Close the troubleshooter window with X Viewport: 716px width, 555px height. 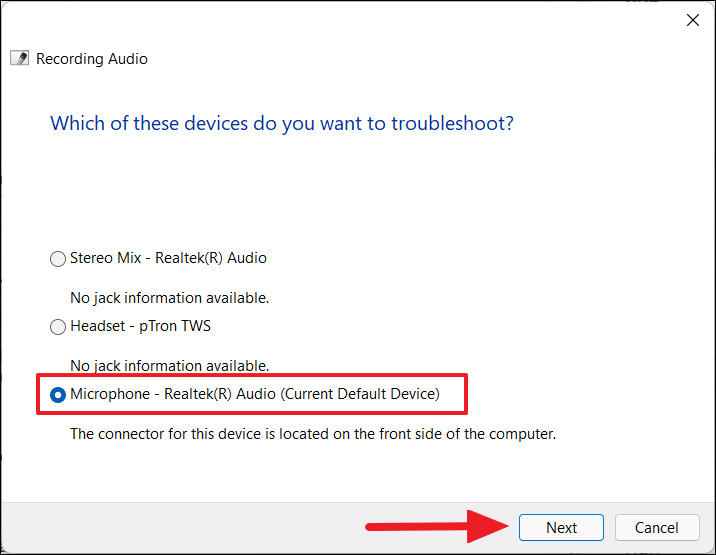[693, 20]
